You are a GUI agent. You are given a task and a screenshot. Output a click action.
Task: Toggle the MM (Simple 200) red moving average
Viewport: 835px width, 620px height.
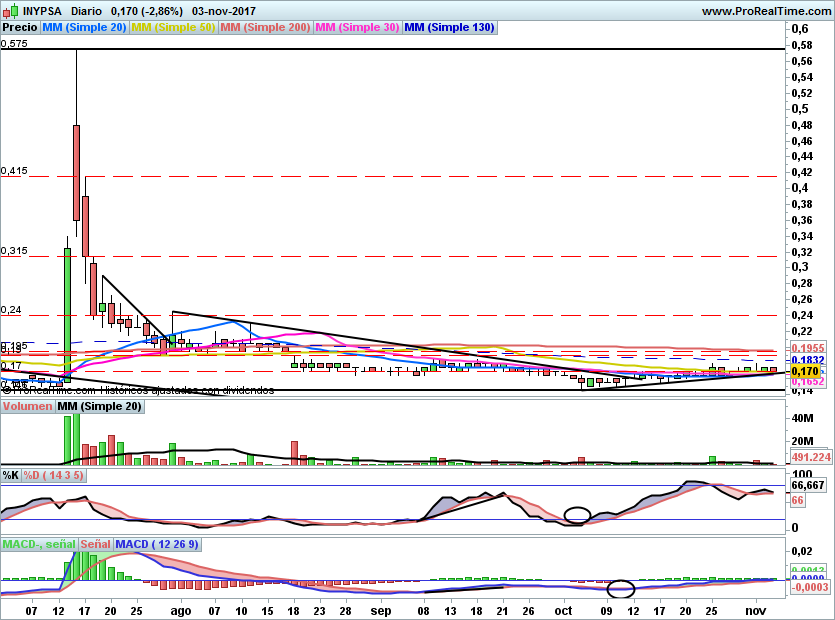pos(265,28)
